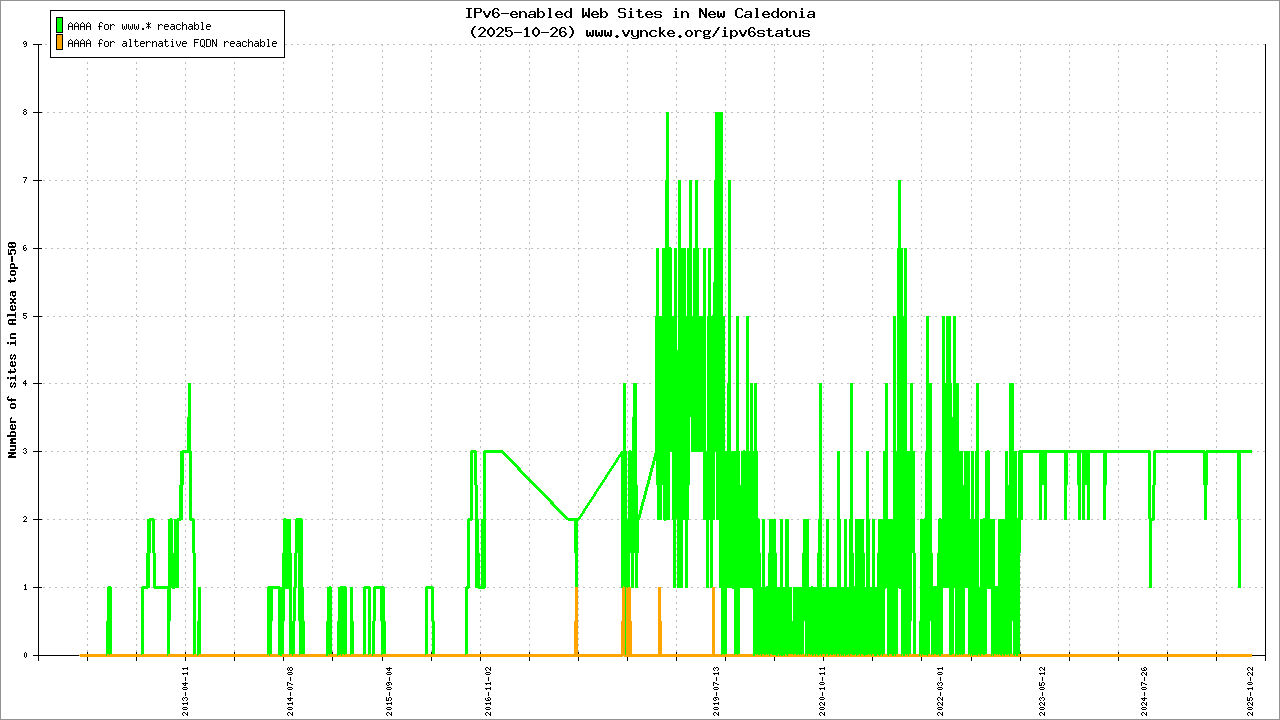Open the www.vyncke.org/ipv6status link text

click(697, 32)
